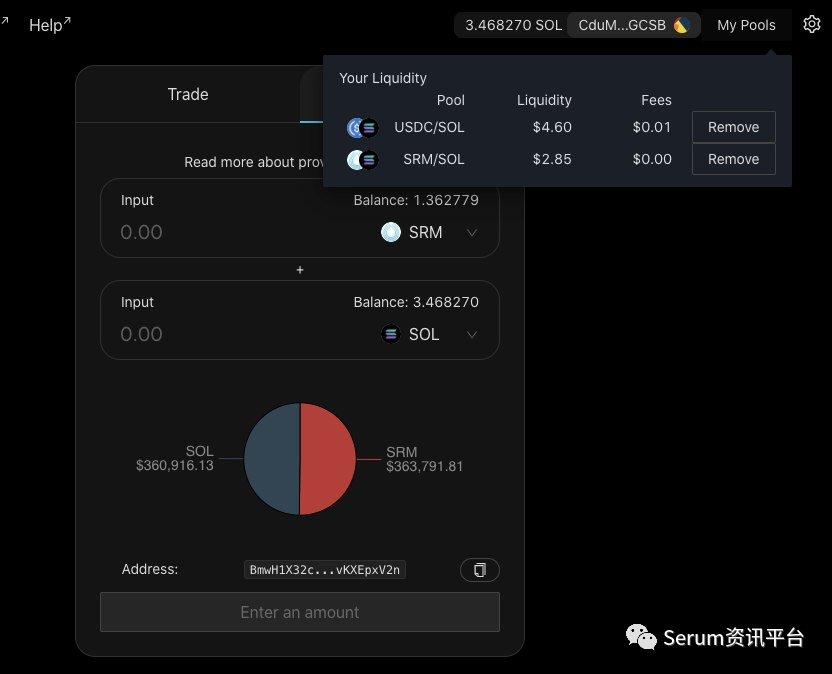Copy the pool address with the copy icon
This screenshot has width=832, height=674.
(x=480, y=570)
